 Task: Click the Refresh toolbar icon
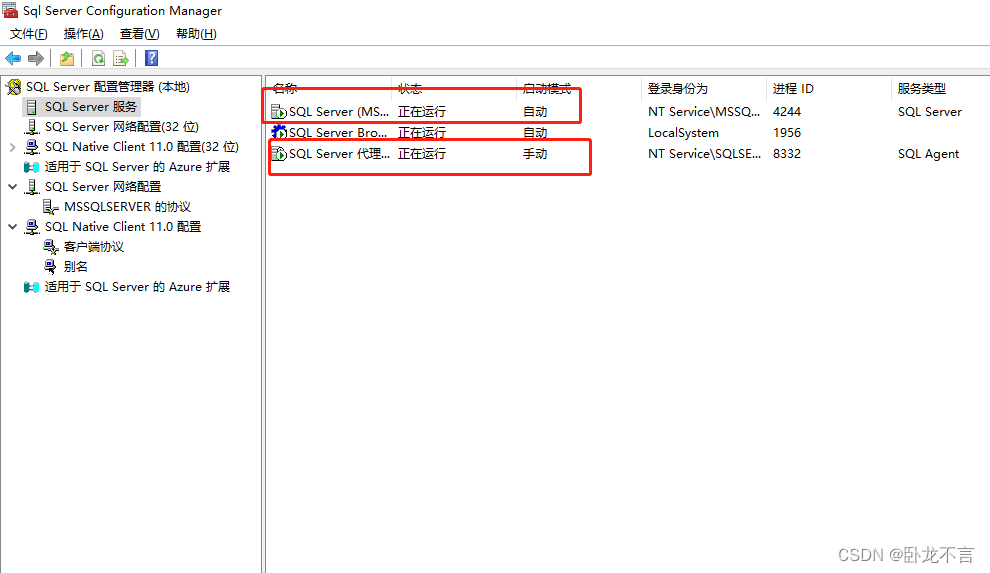point(98,59)
